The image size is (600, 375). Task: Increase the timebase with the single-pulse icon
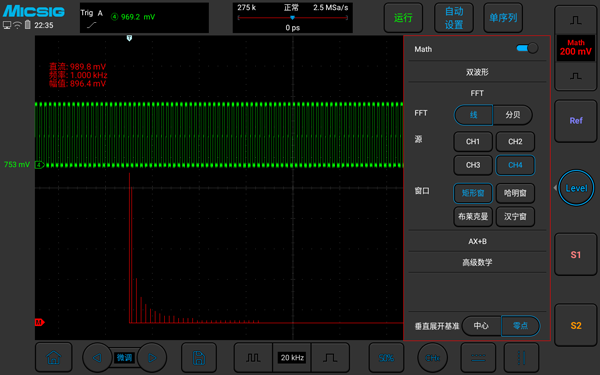click(330, 357)
